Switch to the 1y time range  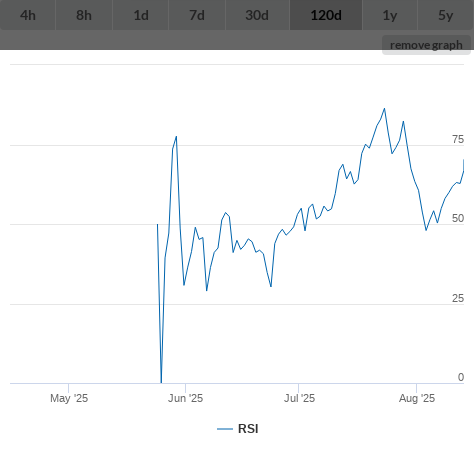pyautogui.click(x=390, y=15)
